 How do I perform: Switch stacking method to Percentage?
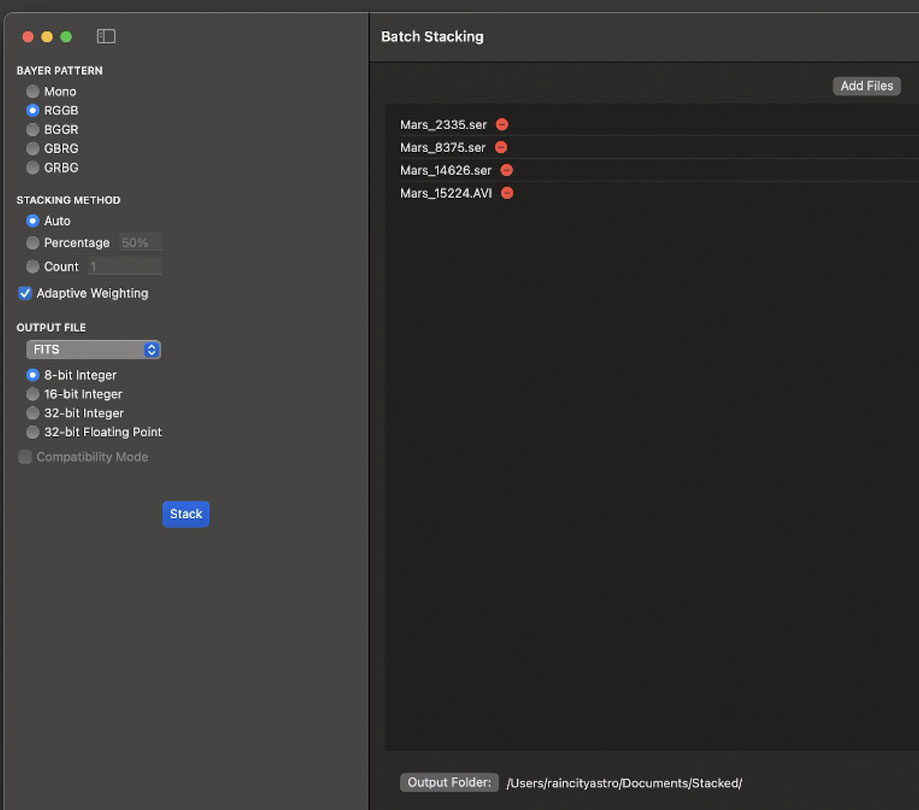[33, 243]
